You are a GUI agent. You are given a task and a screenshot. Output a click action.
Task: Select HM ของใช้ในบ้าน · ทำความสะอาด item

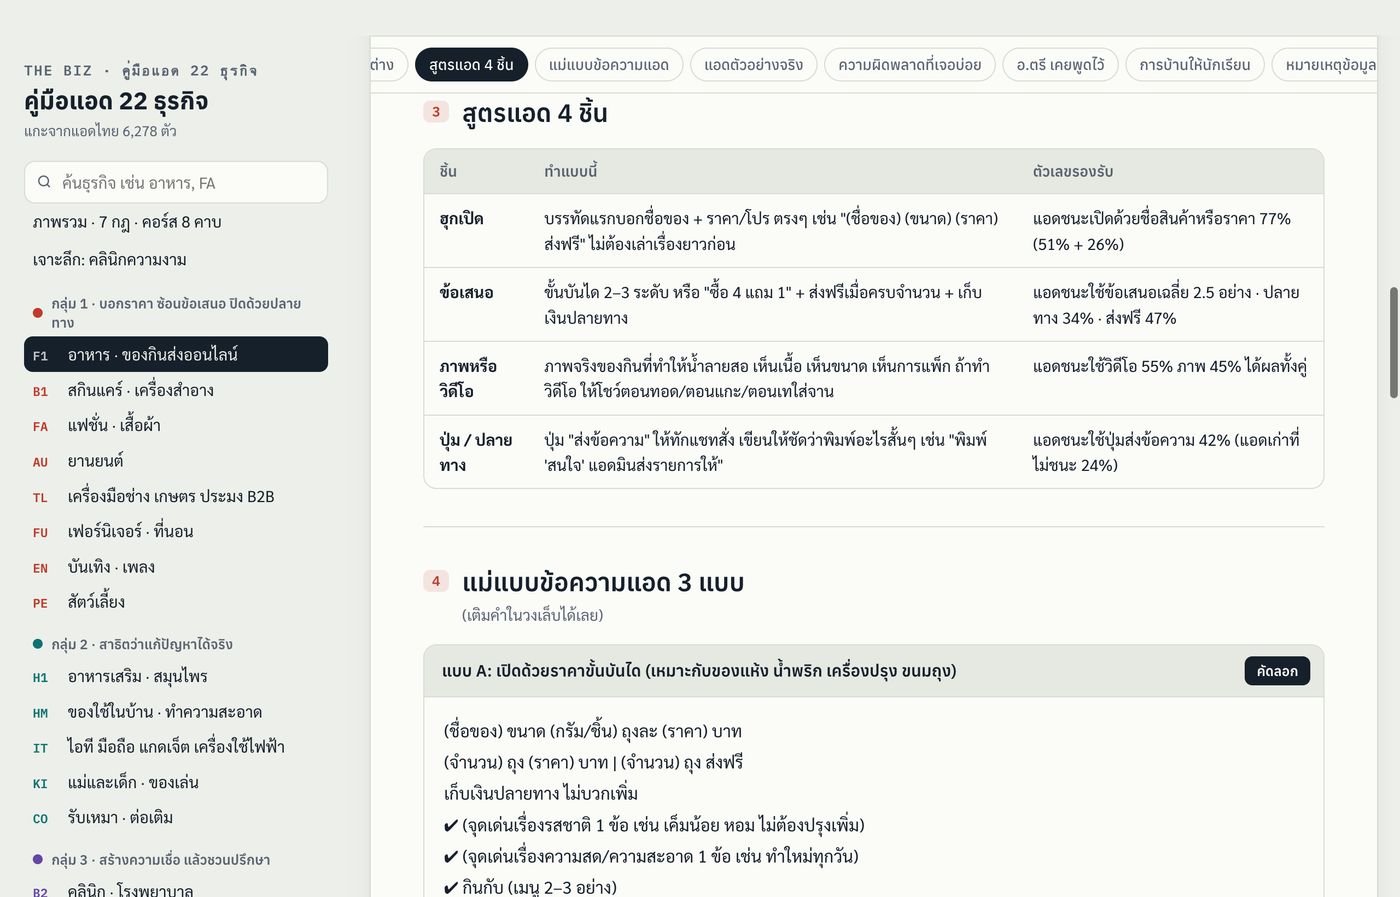[176, 712]
